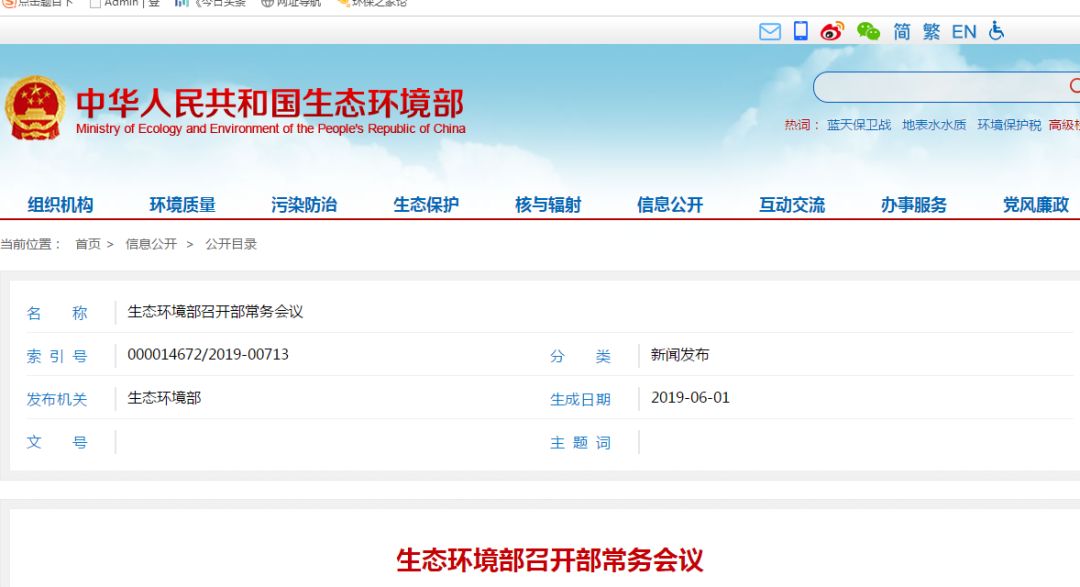Open 核与辐射 navigation menu
The image size is (1080, 587).
tap(548, 205)
